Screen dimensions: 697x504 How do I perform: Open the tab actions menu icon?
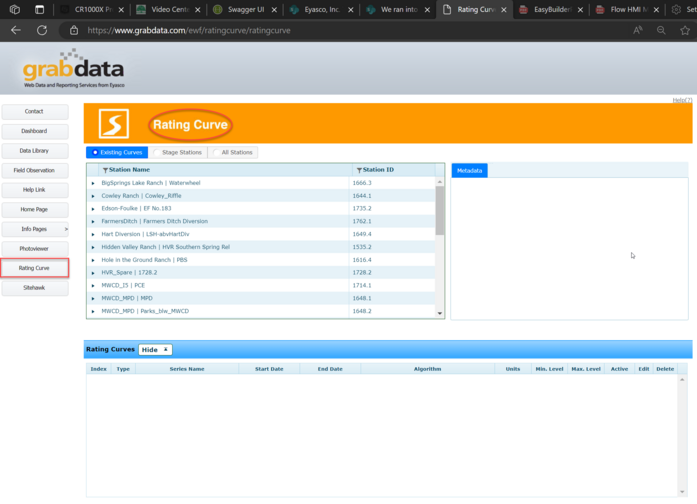click(40, 9)
